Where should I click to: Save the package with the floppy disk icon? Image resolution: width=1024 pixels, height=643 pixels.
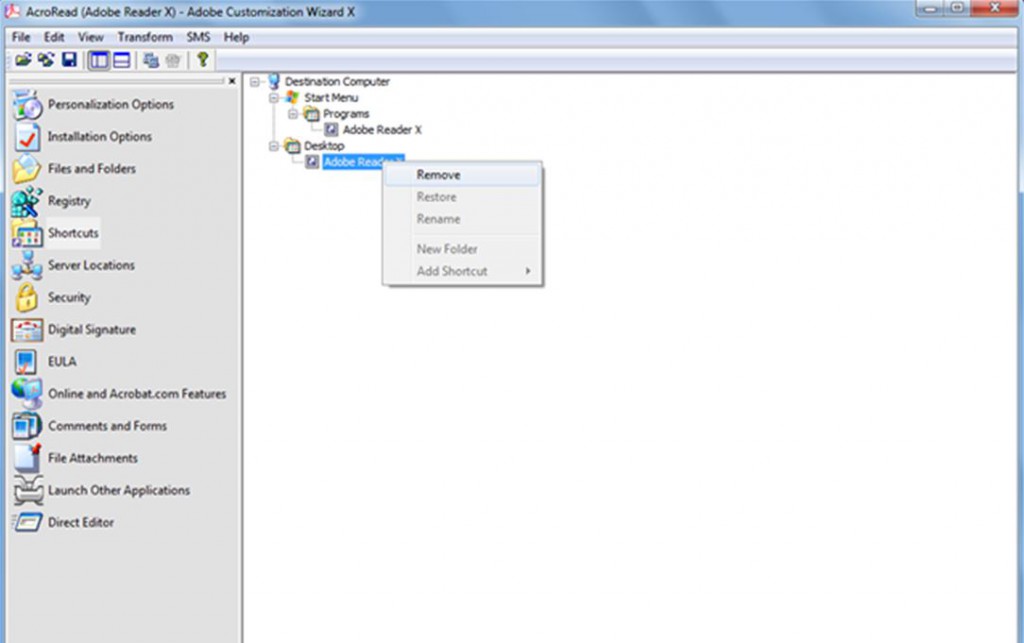pos(69,61)
